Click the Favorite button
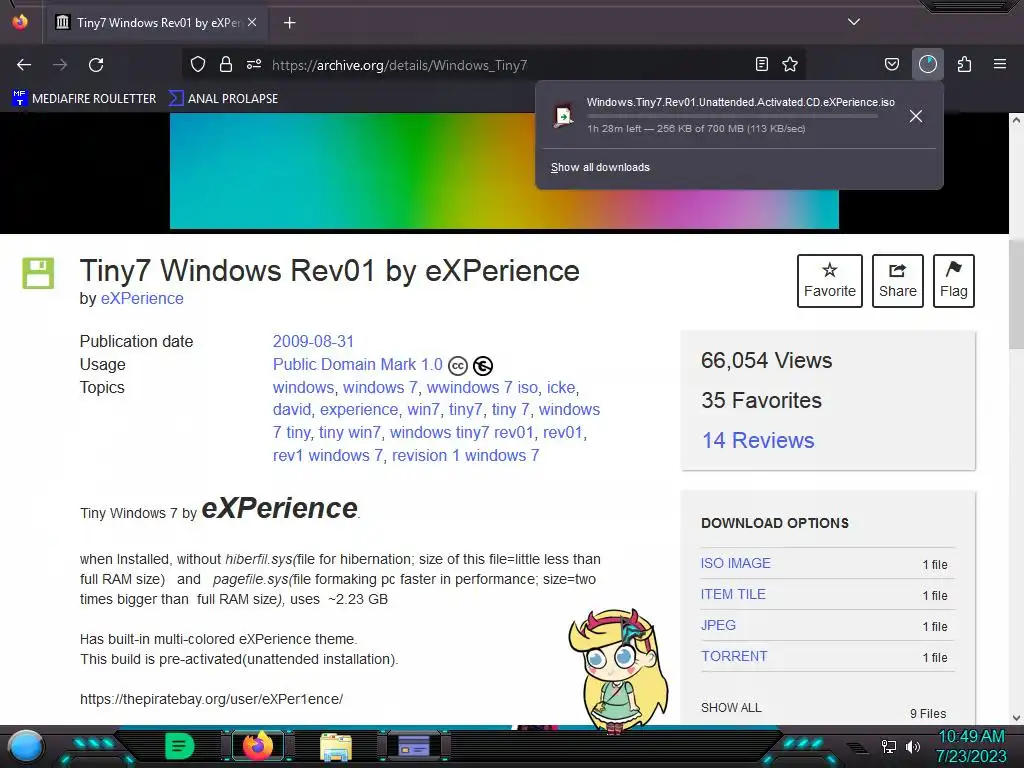1024x768 pixels. [829, 281]
